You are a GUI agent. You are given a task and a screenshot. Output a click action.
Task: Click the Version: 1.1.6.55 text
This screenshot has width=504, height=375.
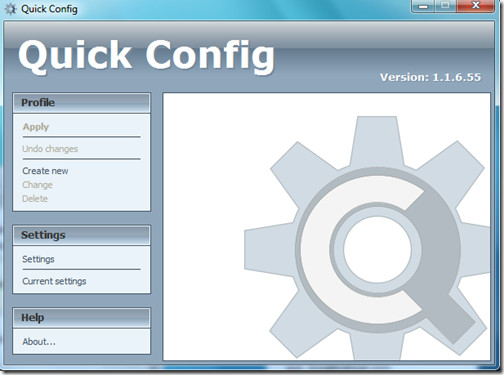(x=430, y=77)
